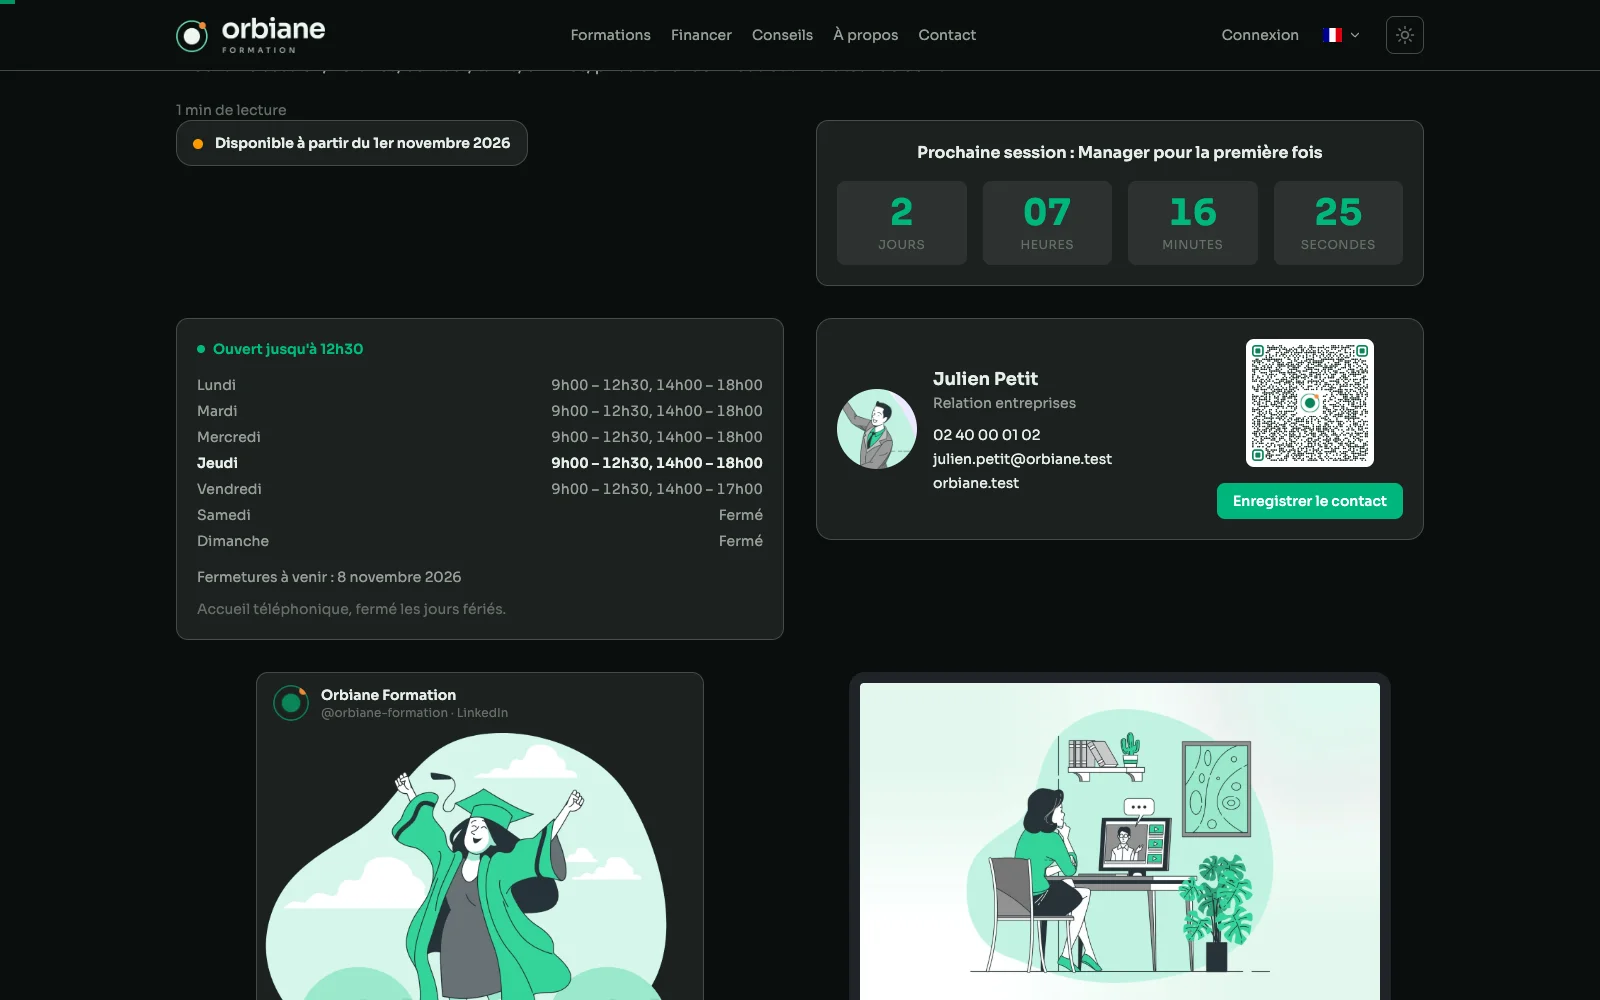Click the JOURS countdown tile

[901, 223]
